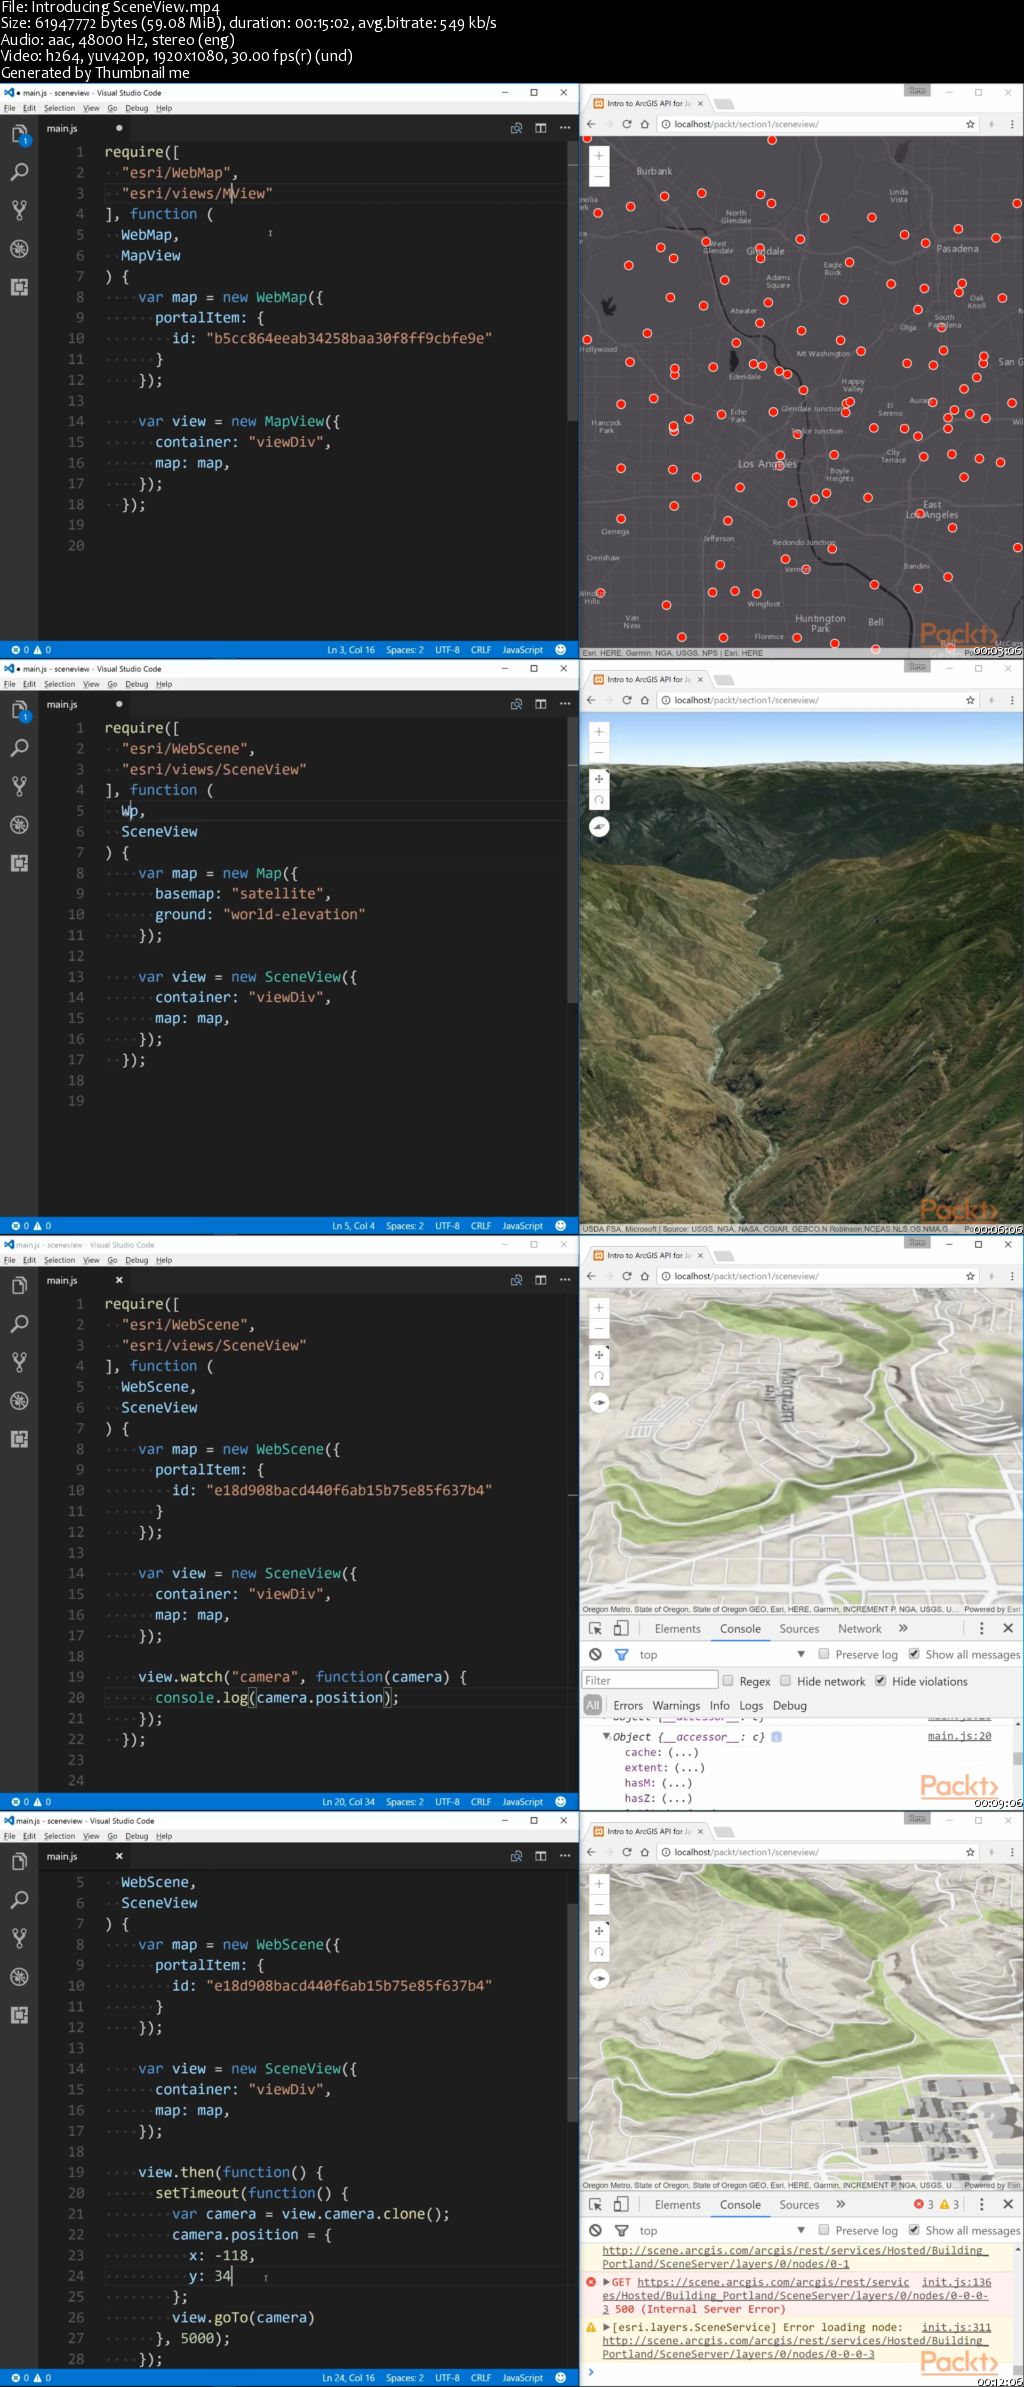
Task: Collapse the logged Object {__accessor__: c} entry
Action: (606, 1736)
